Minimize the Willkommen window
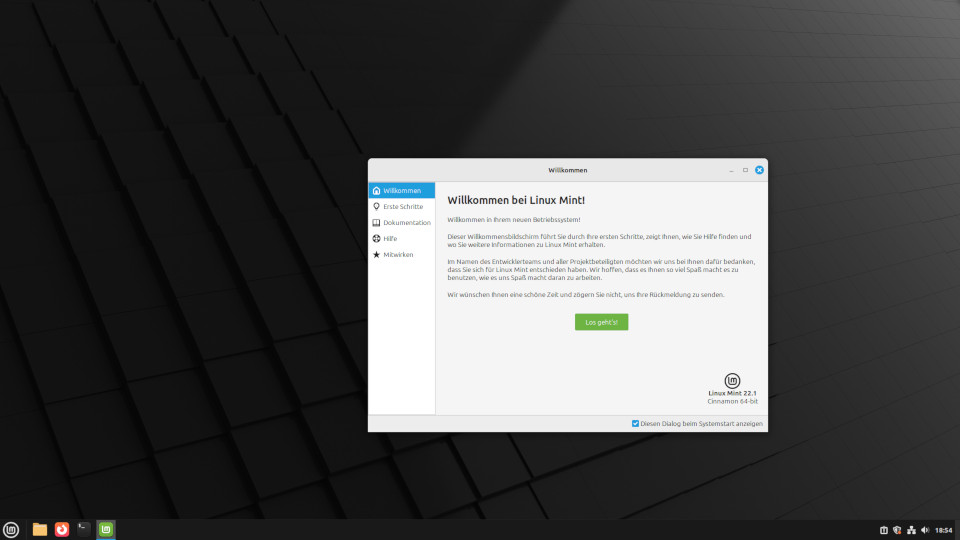This screenshot has height=540, width=960. [731, 170]
